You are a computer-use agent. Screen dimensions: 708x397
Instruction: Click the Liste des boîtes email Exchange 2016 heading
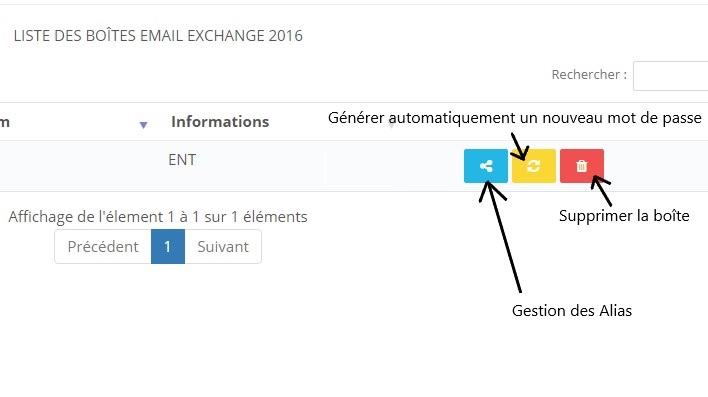(x=158, y=36)
